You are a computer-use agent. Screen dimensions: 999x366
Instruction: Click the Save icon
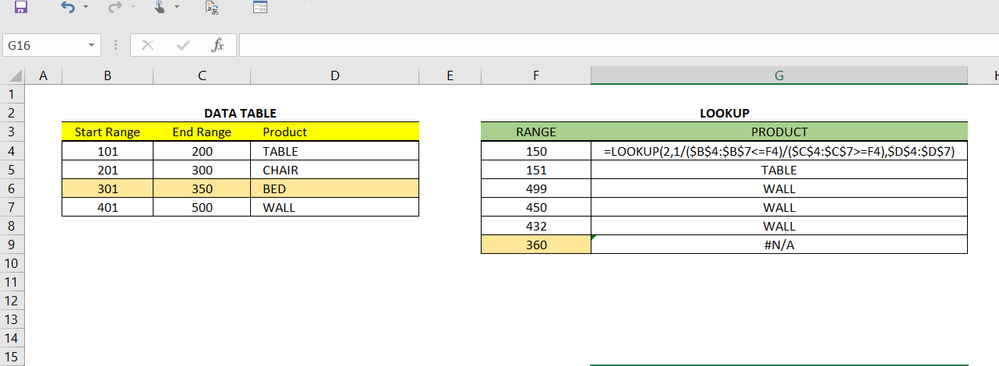coord(20,7)
